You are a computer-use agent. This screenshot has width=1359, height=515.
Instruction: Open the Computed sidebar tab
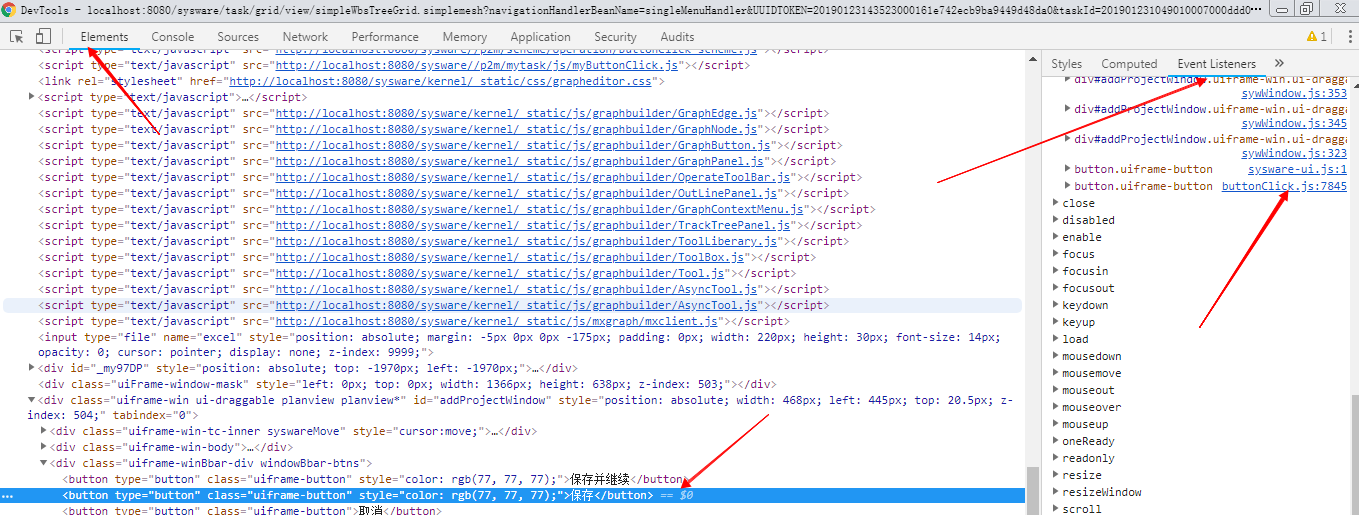[x=1129, y=63]
